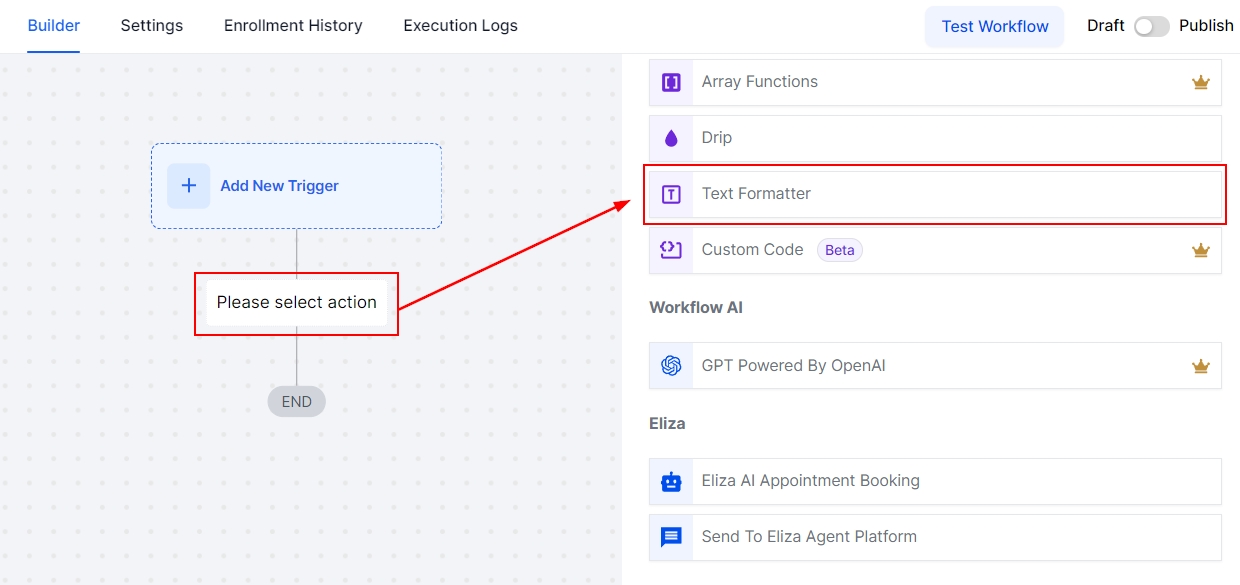Click the END node in workflow

(x=296, y=402)
